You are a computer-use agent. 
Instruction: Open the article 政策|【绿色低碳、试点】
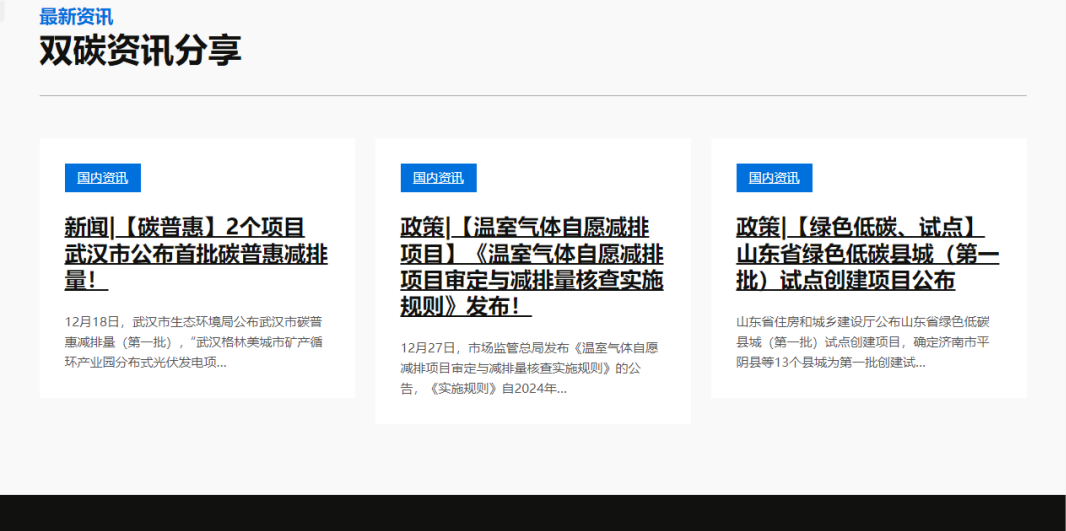tap(861, 228)
